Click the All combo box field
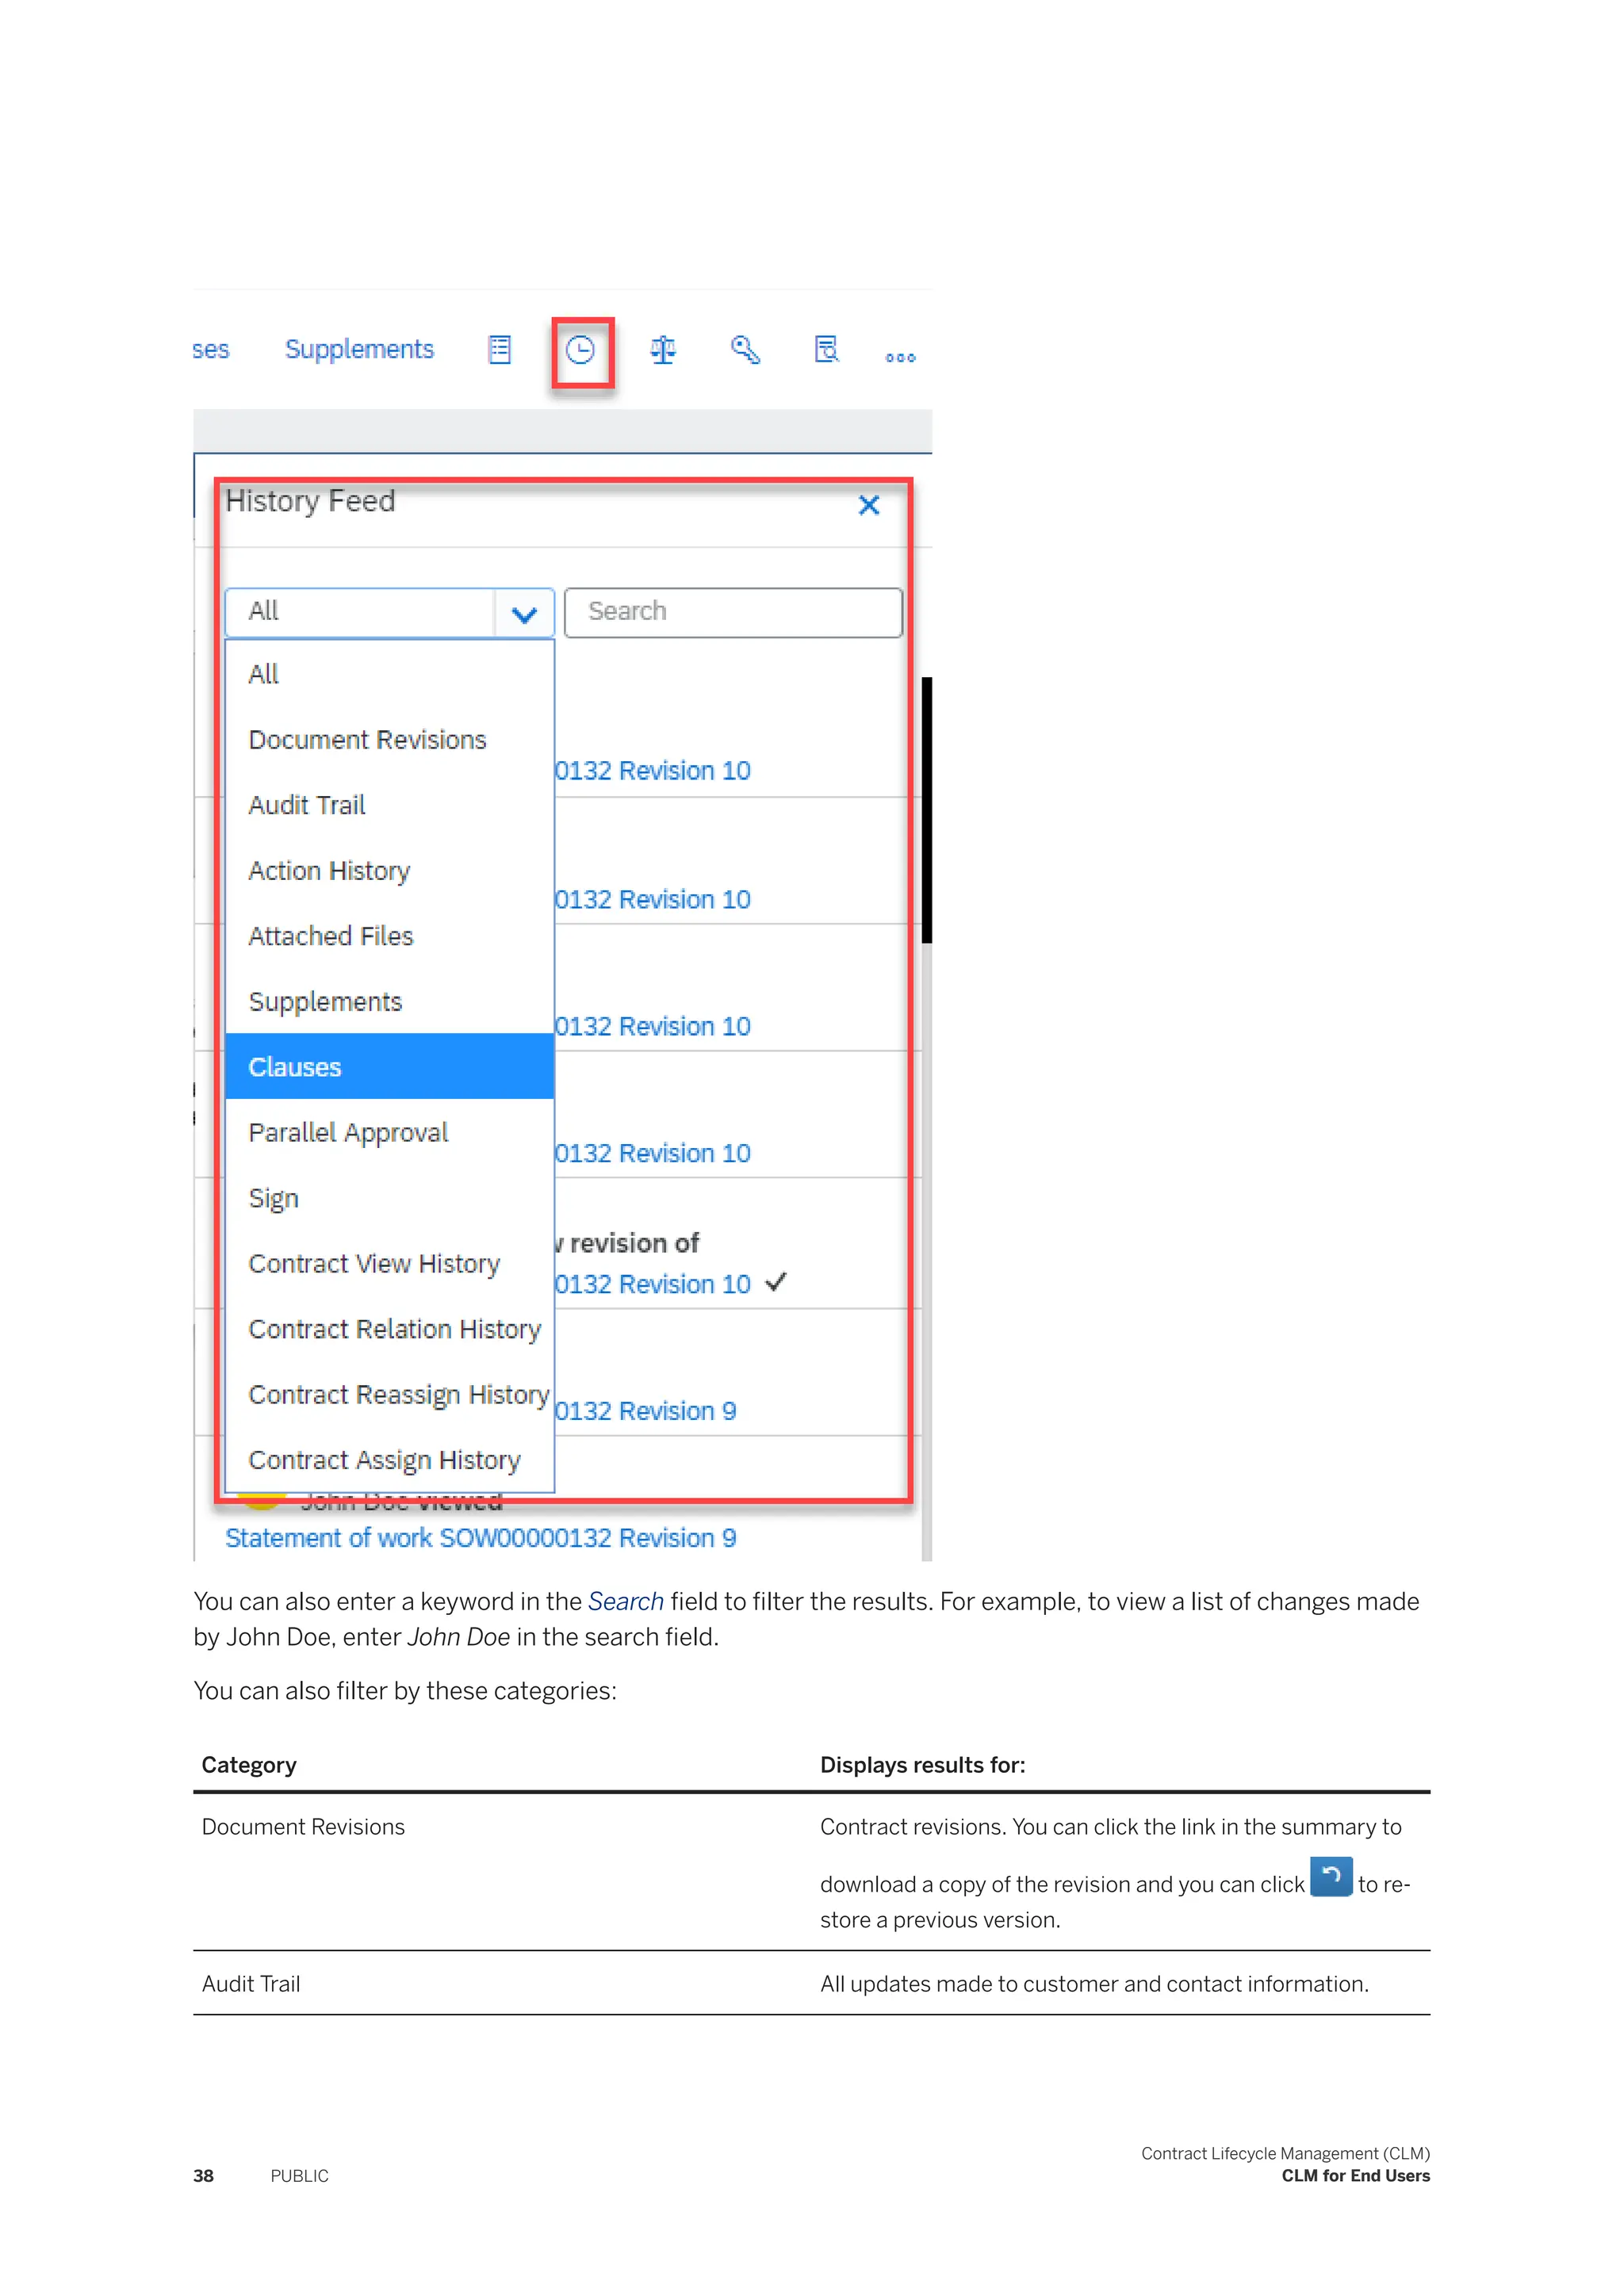Screen dimensions: 1624x2296 [390, 612]
